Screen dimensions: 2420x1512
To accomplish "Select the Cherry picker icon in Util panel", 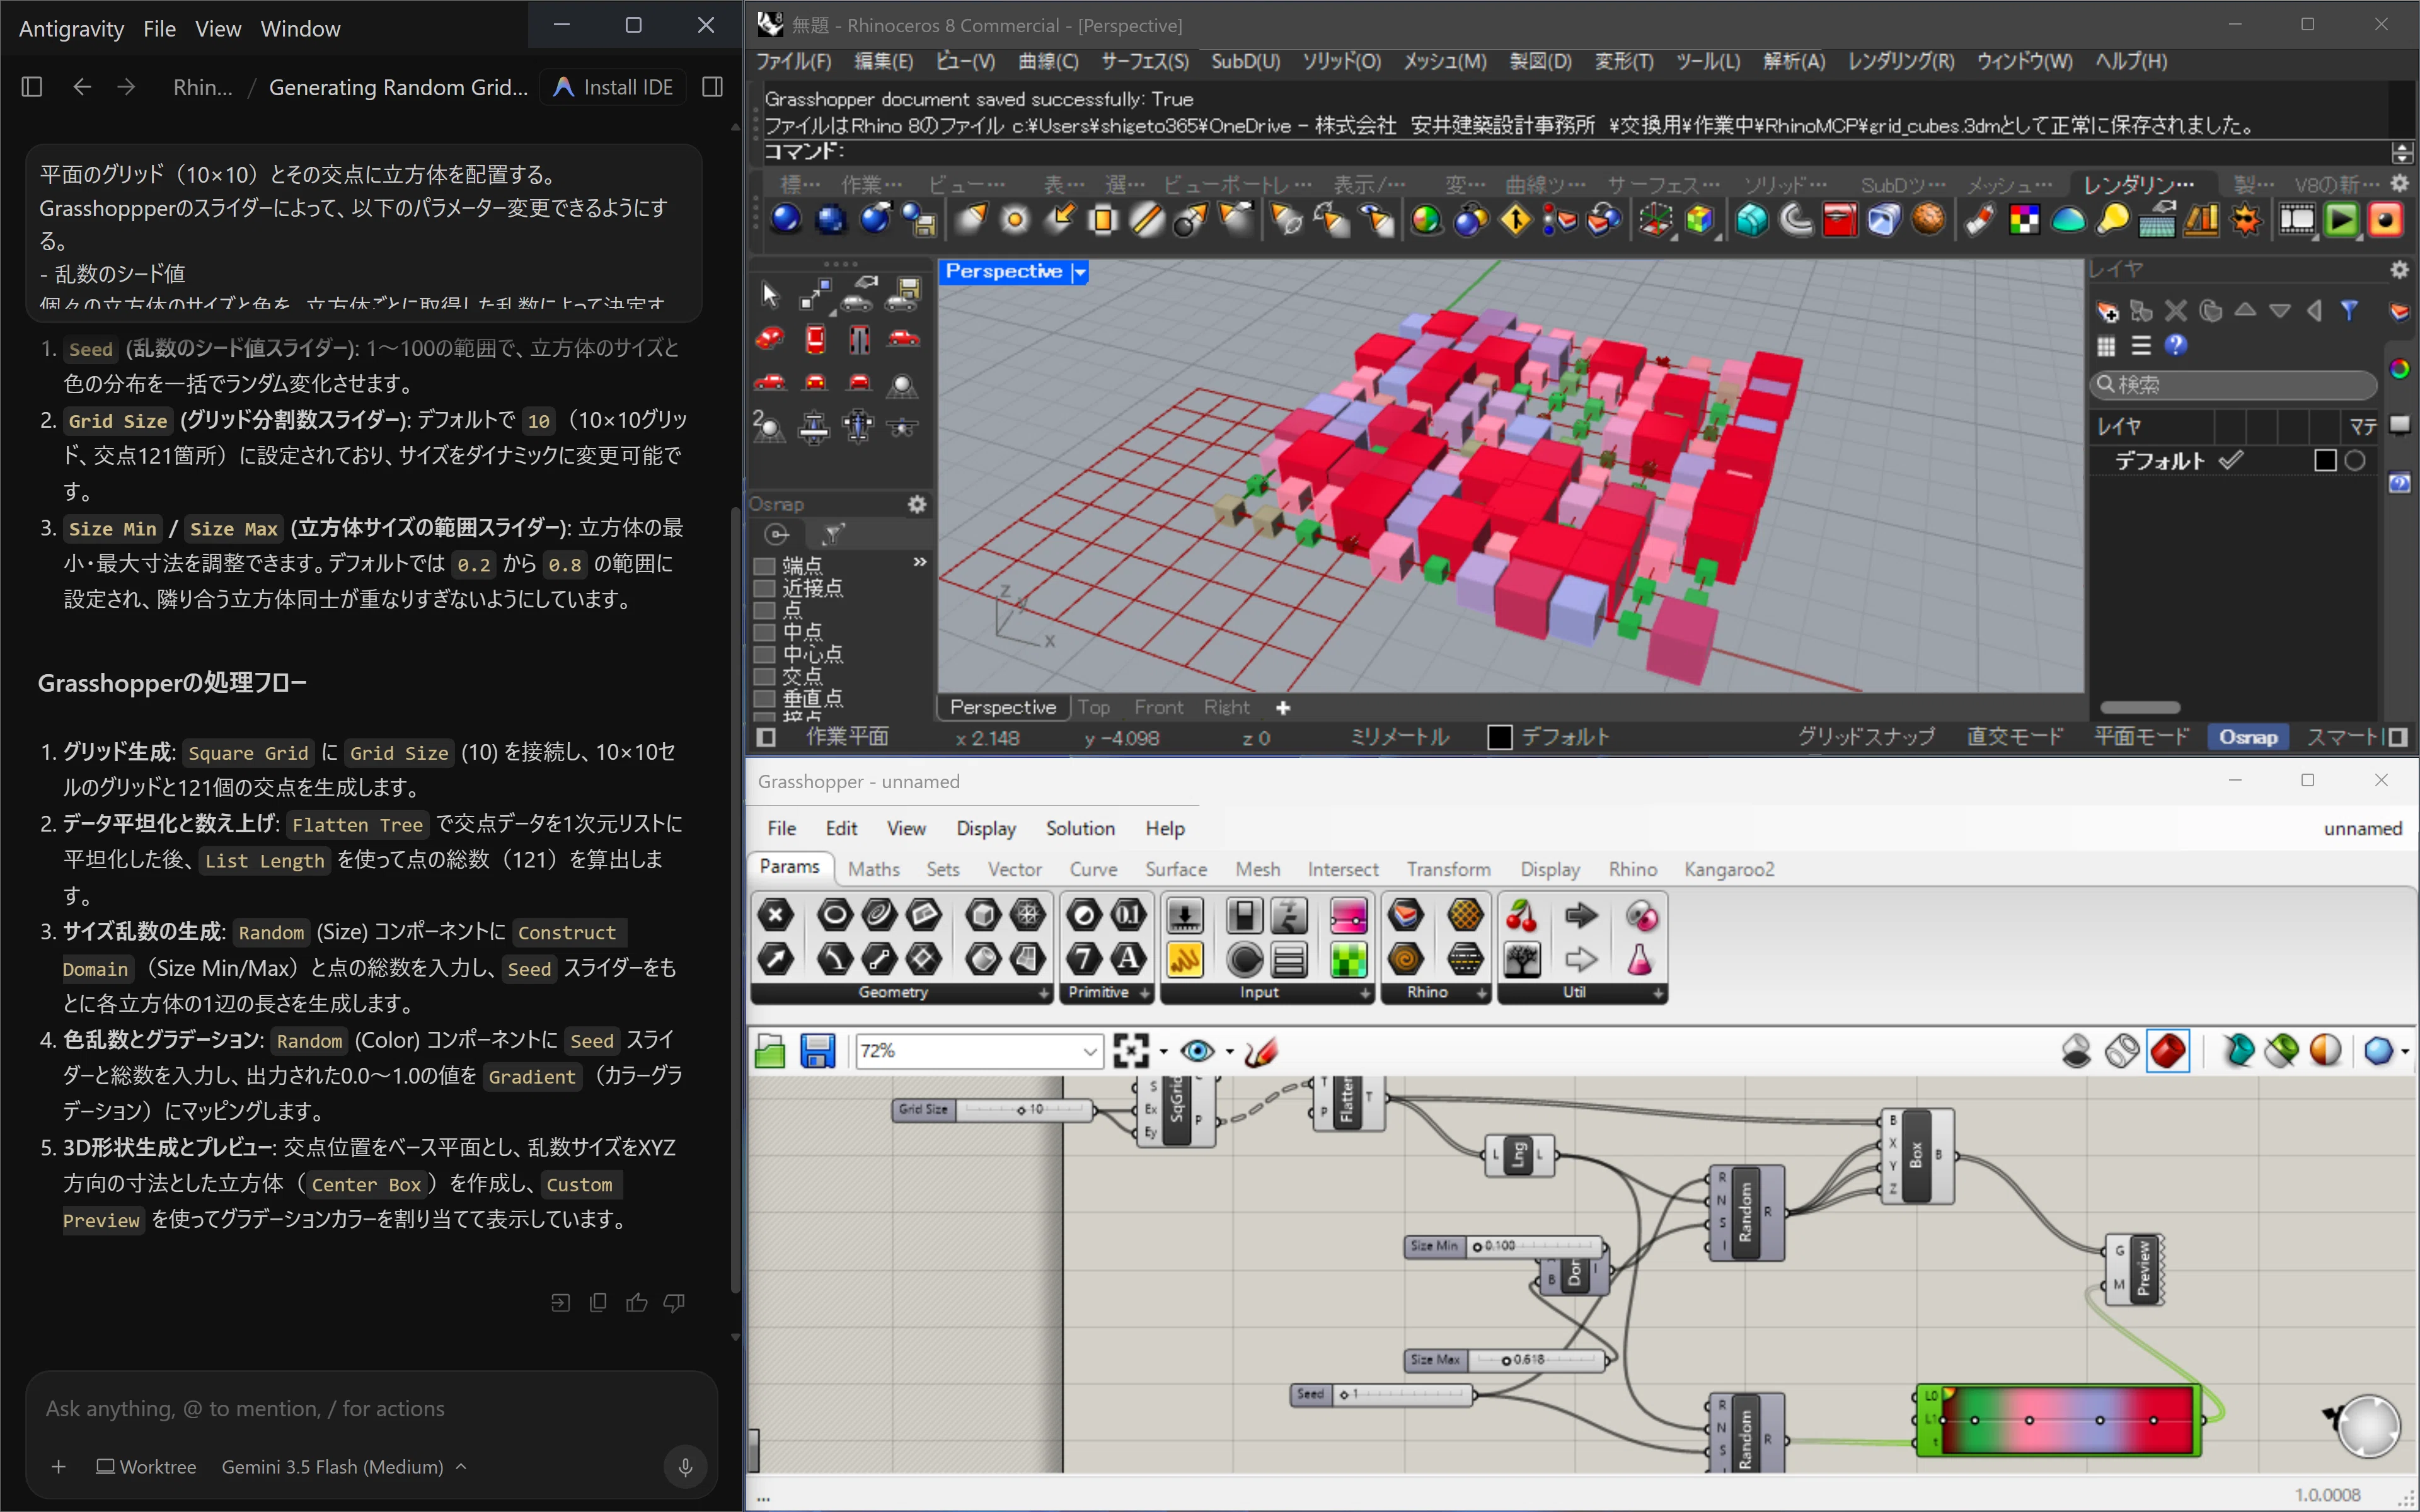I will pos(1521,915).
